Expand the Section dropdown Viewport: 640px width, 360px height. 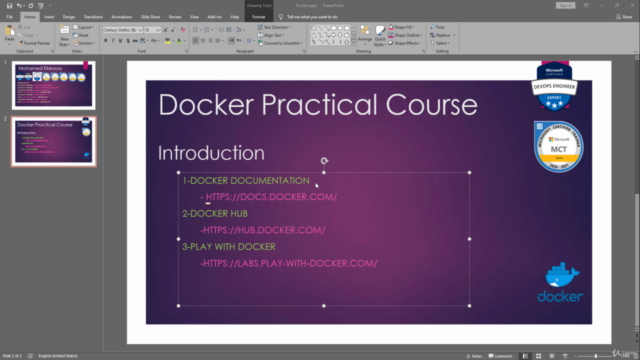click(x=84, y=43)
